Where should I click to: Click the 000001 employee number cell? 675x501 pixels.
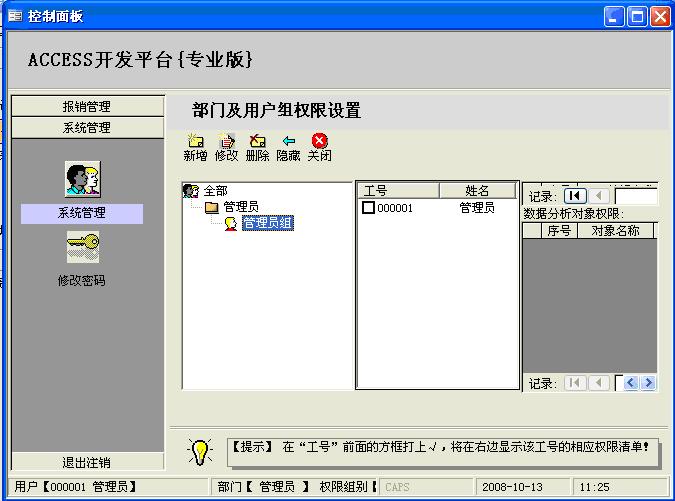[395, 208]
